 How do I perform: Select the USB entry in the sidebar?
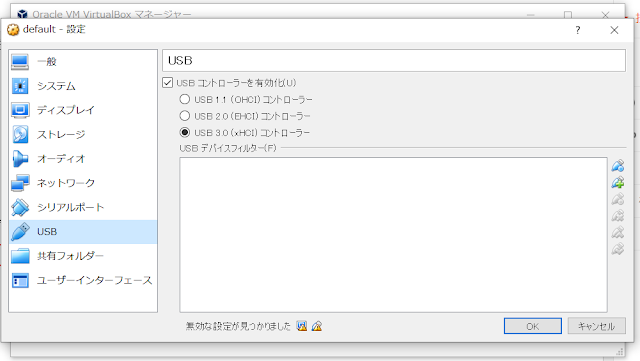[83, 232]
